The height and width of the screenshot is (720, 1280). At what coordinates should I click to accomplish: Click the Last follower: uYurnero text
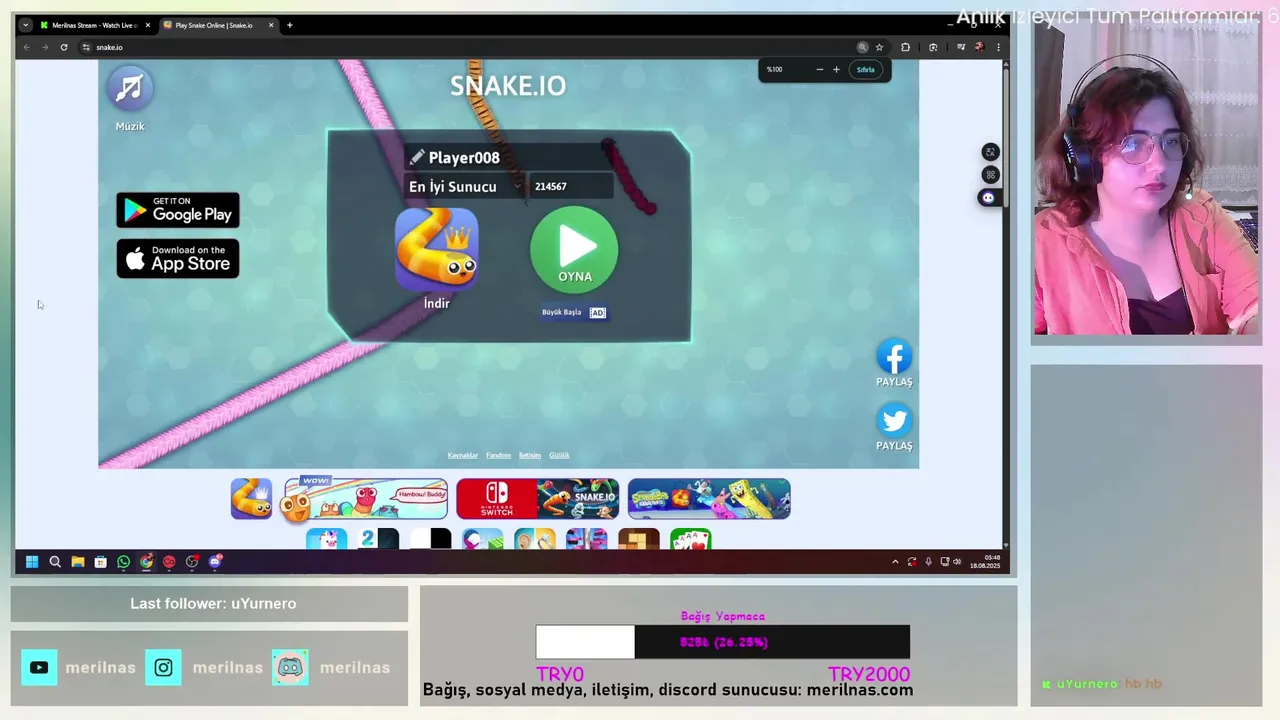(x=213, y=603)
